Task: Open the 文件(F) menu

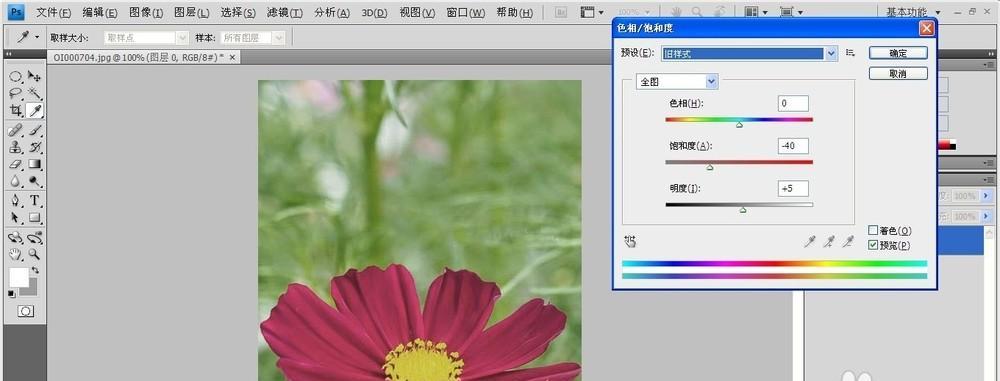Action: 54,12
